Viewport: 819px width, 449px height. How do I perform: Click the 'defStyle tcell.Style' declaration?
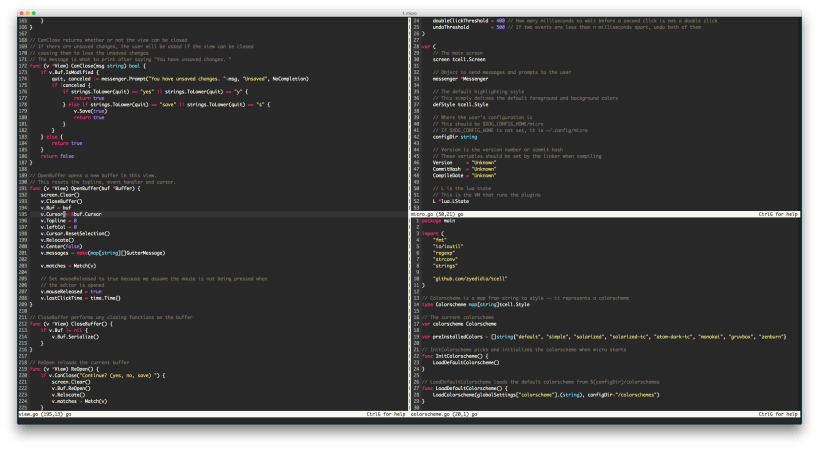point(460,104)
